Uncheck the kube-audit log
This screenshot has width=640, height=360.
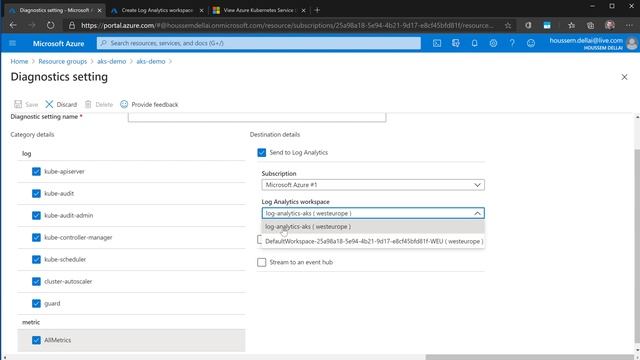point(36,193)
